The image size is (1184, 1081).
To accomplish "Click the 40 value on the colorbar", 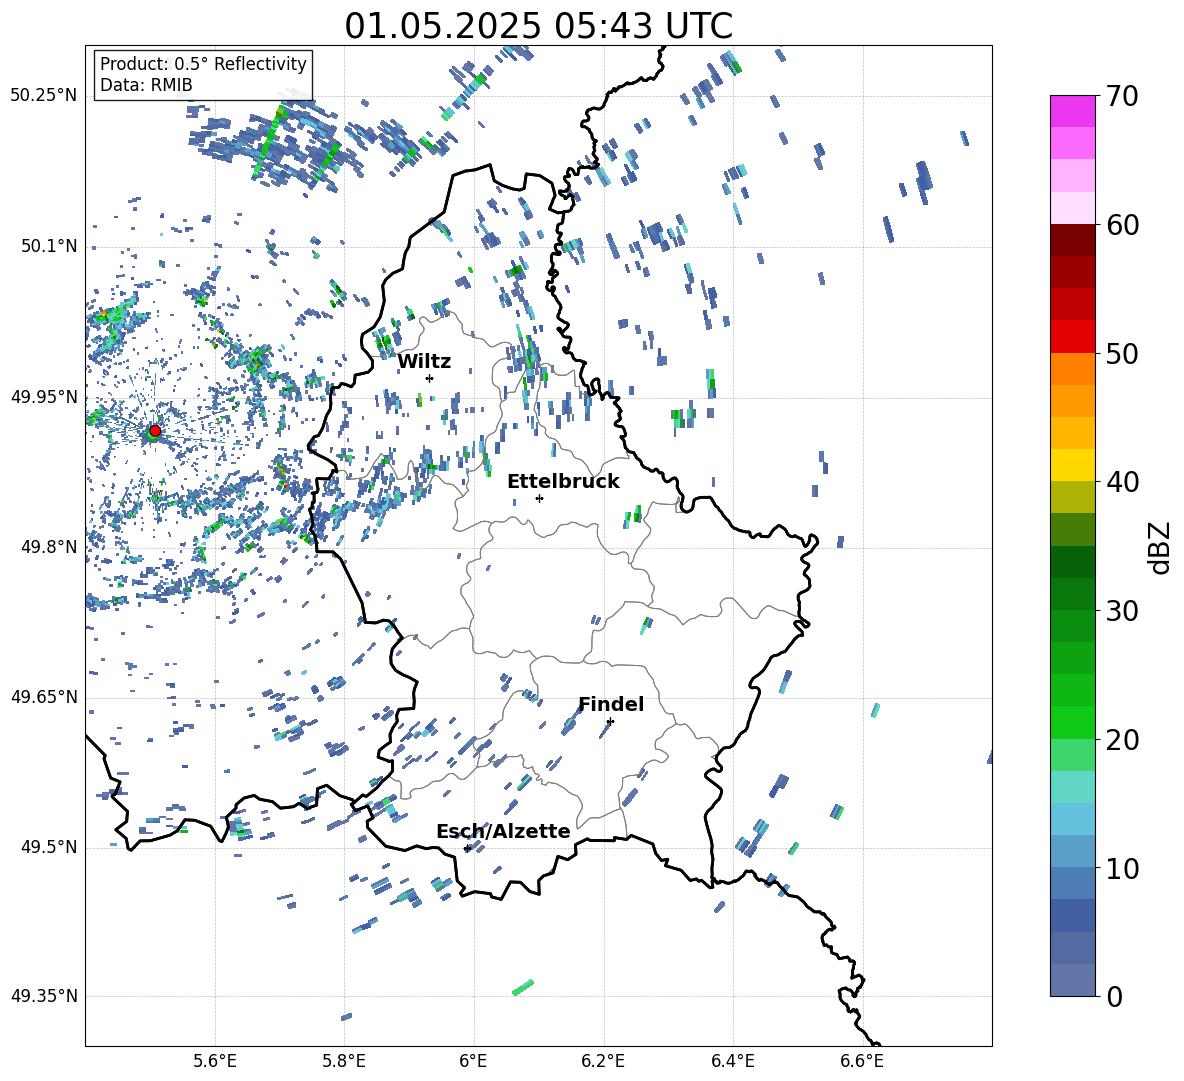I will 1123,482.
